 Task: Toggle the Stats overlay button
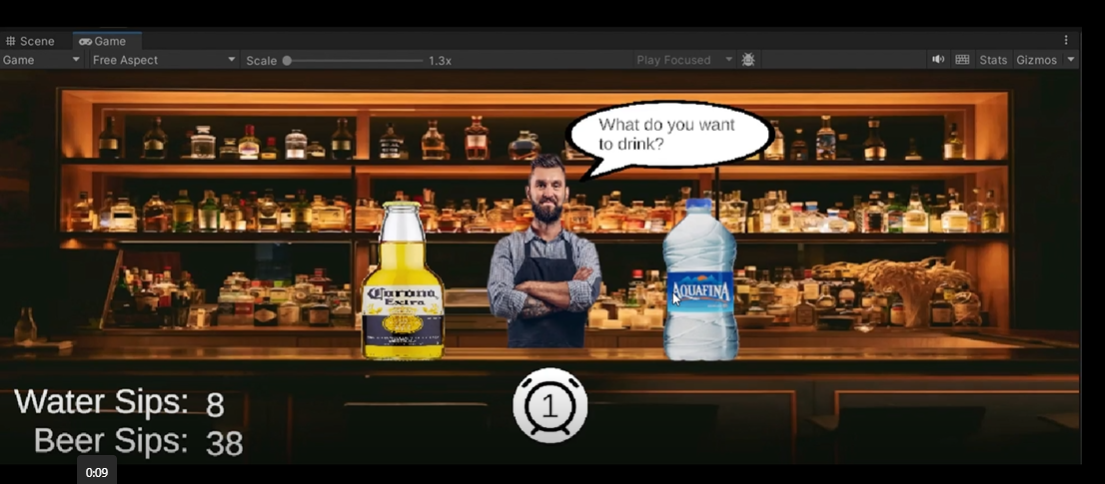pyautogui.click(x=993, y=60)
